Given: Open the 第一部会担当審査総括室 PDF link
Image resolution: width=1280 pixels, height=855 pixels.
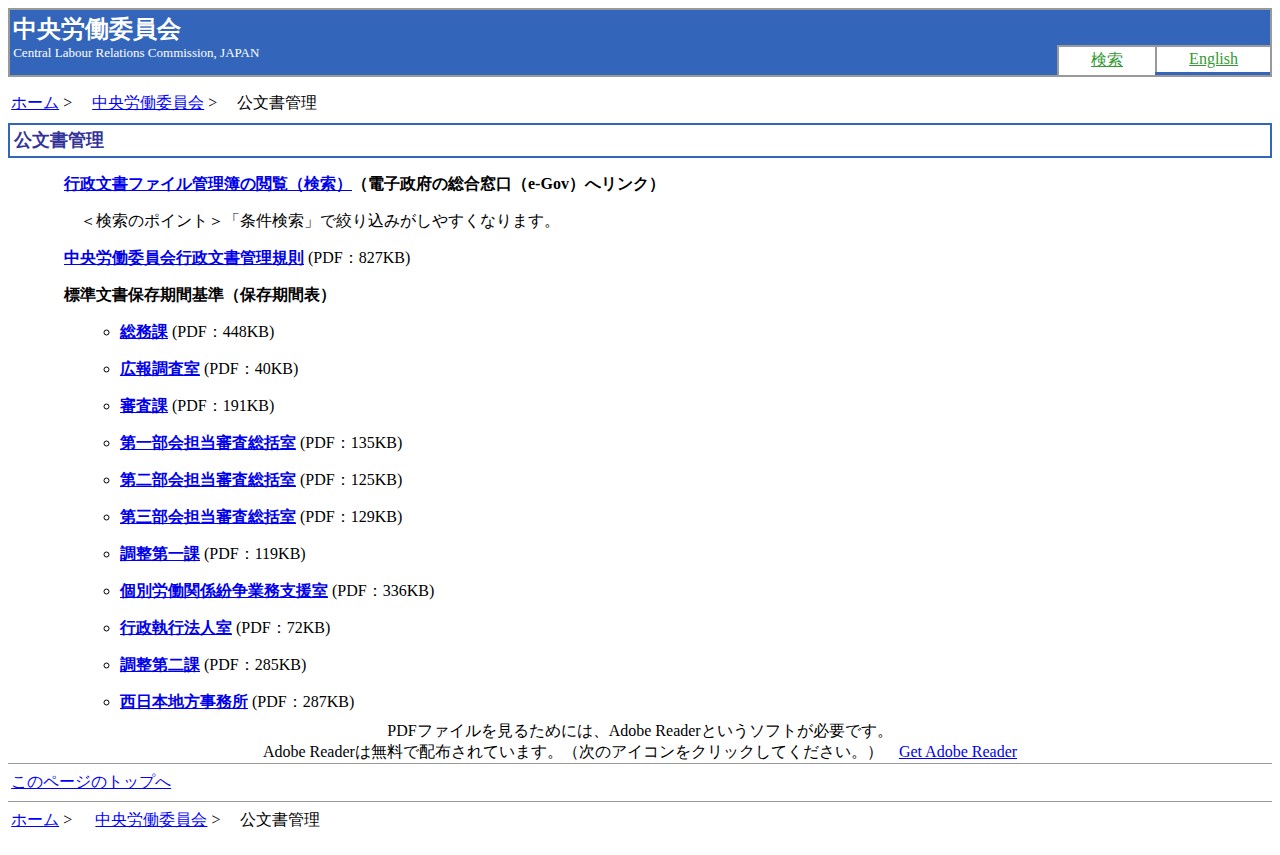Looking at the screenshot, I should point(207,442).
